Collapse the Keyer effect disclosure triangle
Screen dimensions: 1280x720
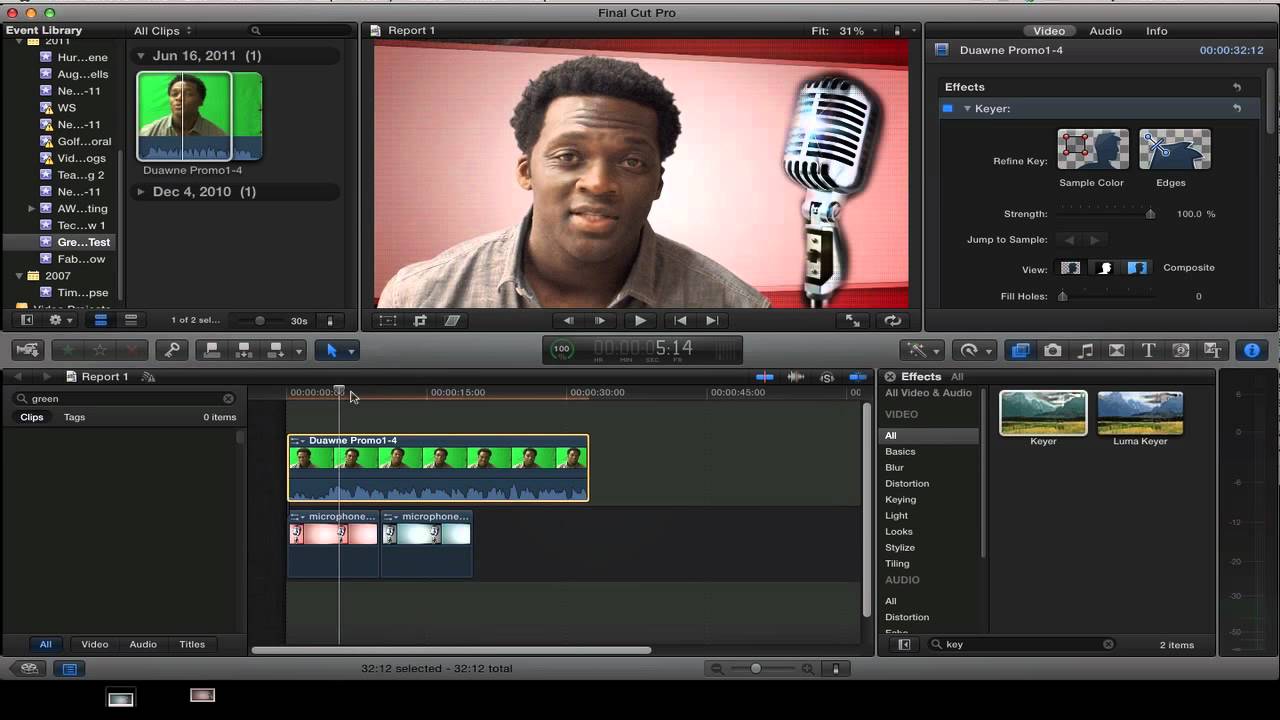[x=967, y=108]
